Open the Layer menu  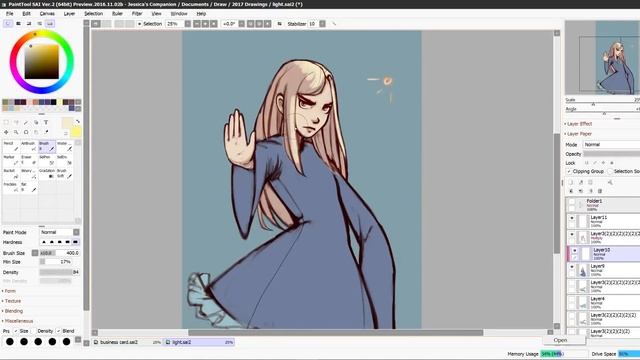69,13
